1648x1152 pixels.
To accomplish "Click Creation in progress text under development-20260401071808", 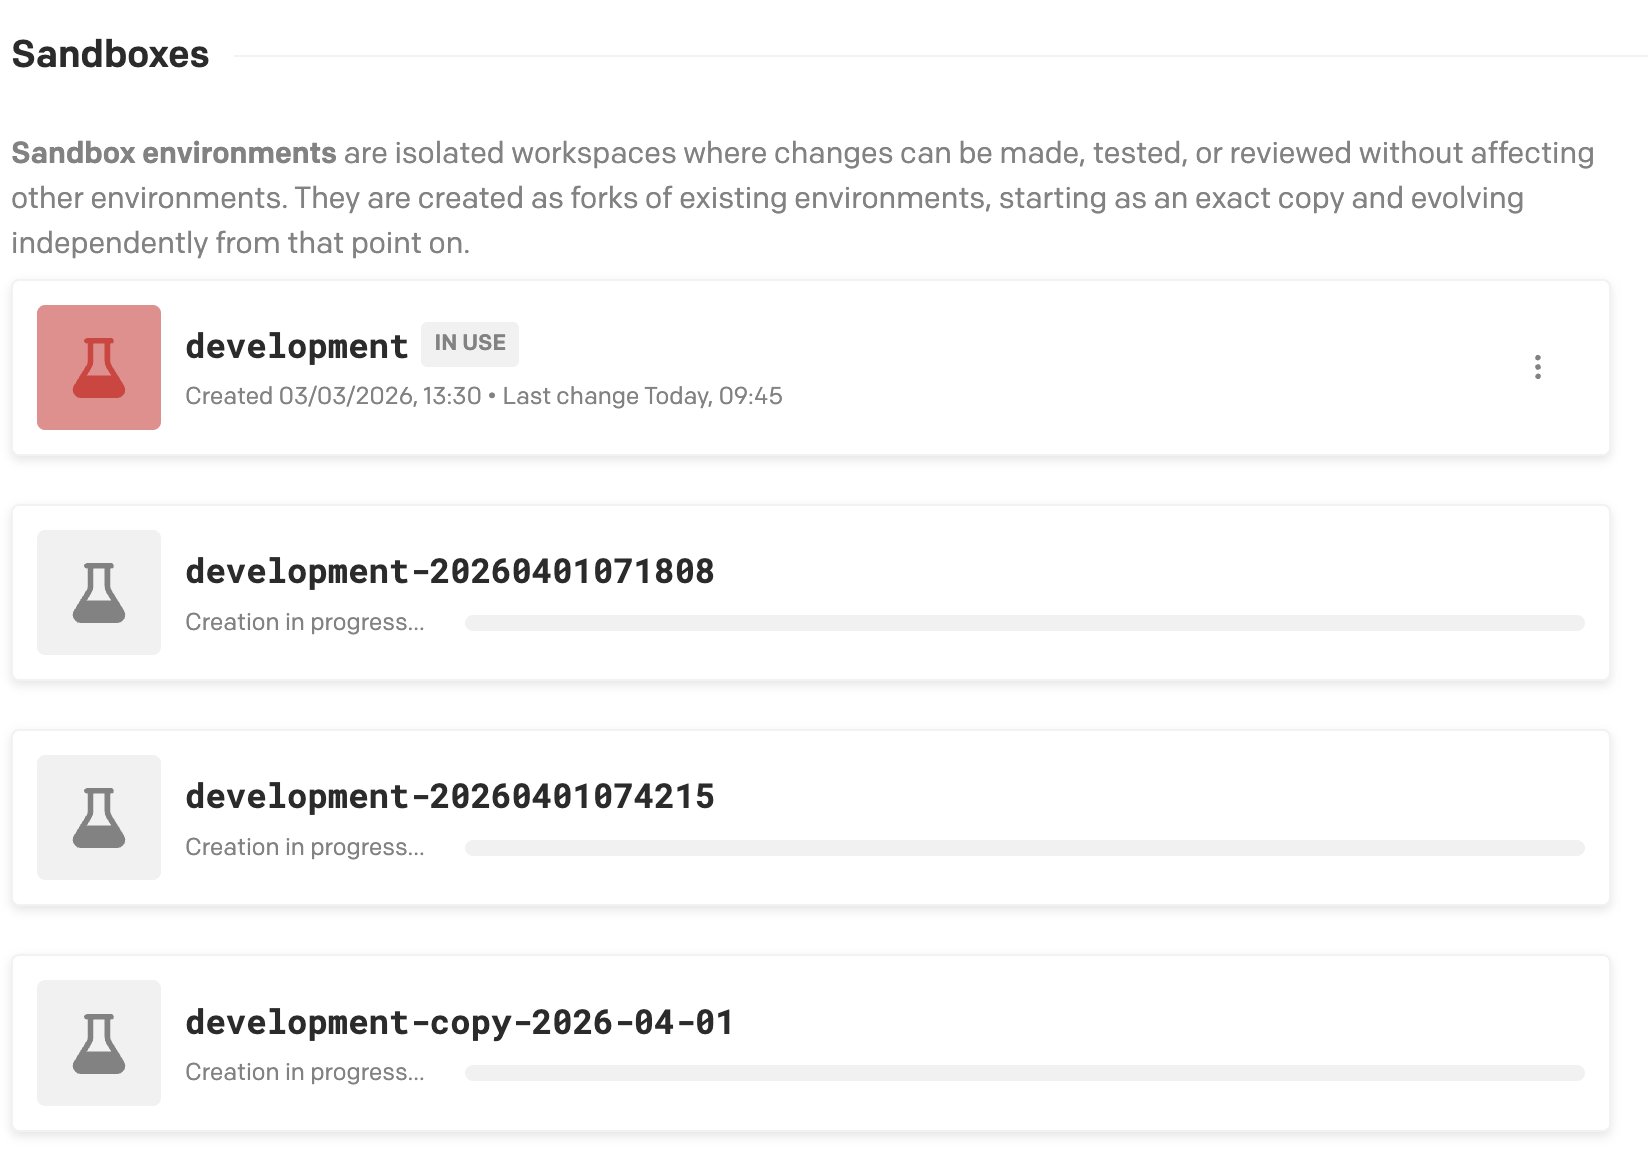I will [x=305, y=622].
